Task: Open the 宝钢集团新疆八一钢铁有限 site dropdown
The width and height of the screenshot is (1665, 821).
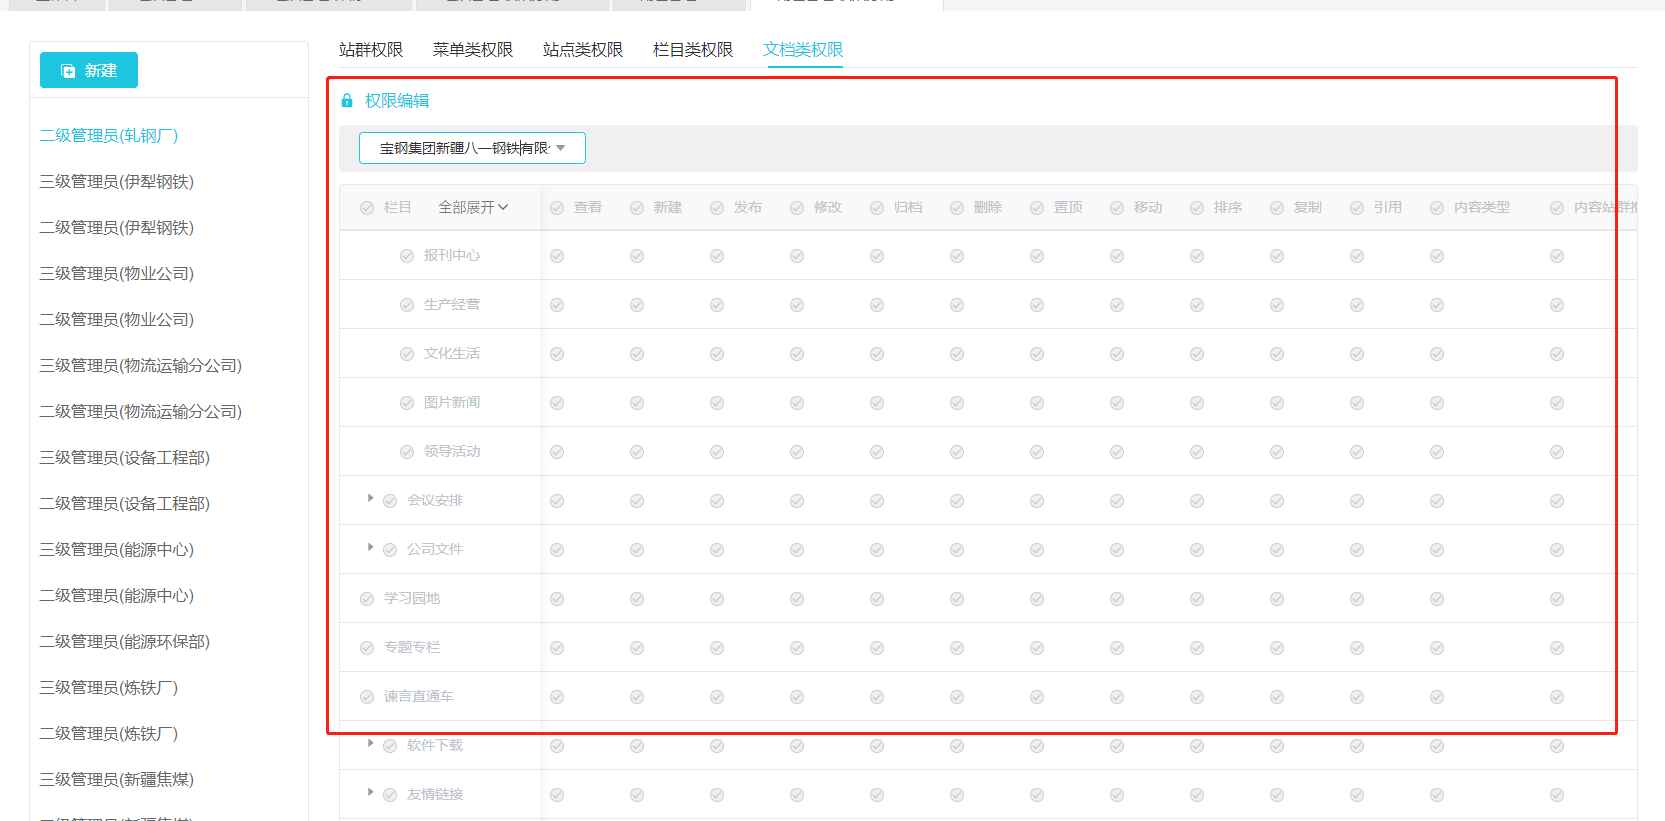Action: click(x=472, y=148)
